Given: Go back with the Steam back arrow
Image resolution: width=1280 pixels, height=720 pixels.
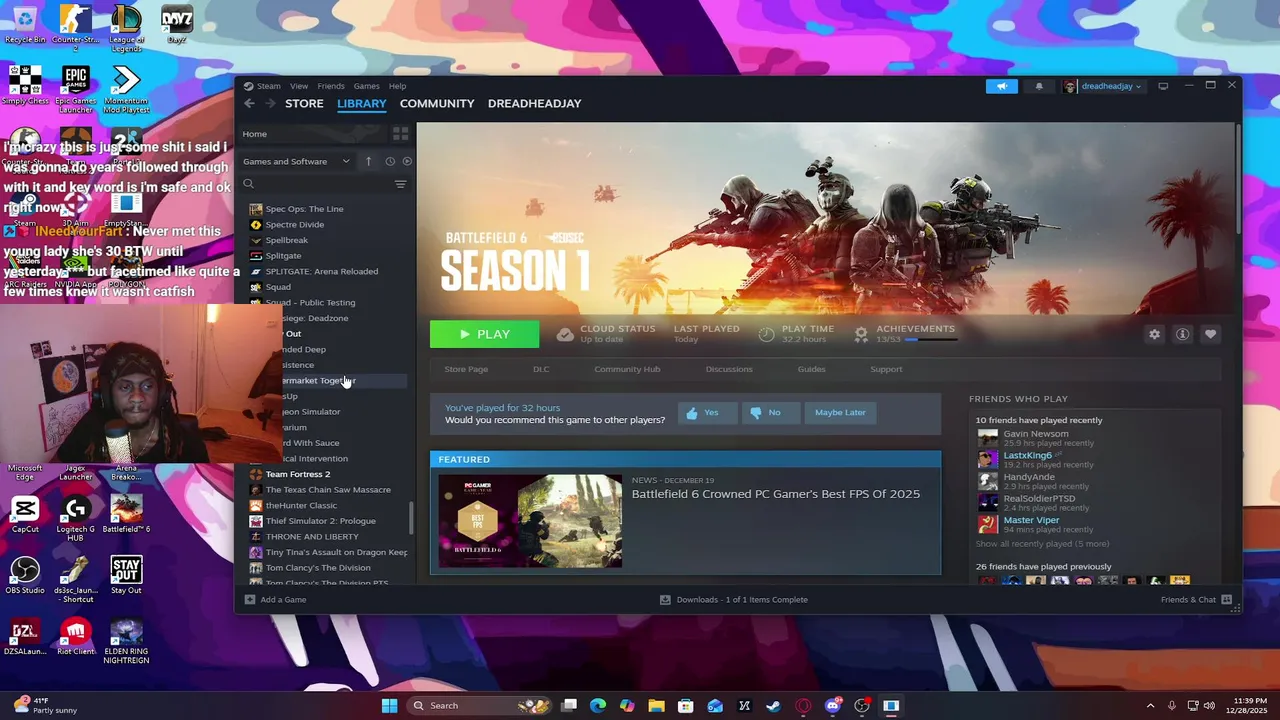Looking at the screenshot, I should point(250,104).
